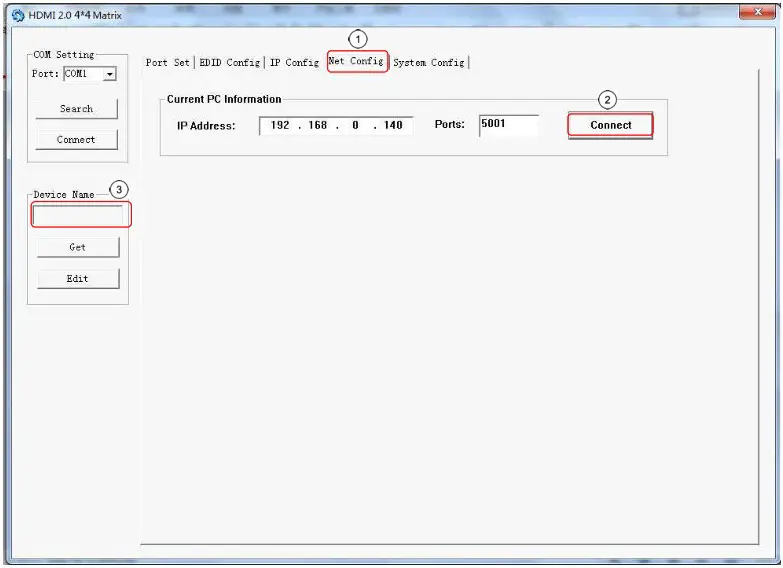Open the System Config tab
783x568 pixels.
pos(429,62)
